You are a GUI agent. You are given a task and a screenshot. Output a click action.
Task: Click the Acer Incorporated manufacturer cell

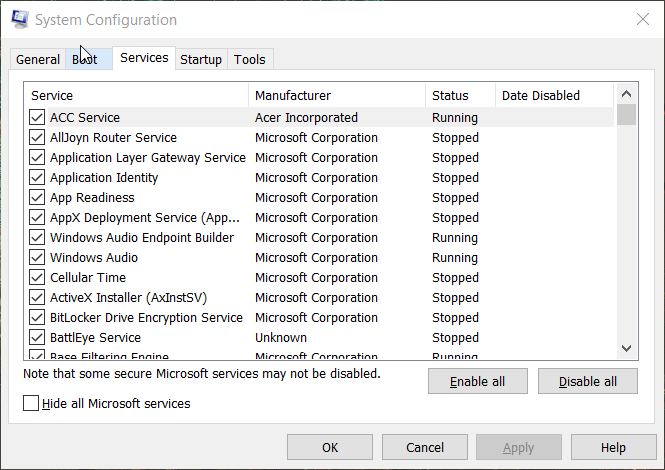pyautogui.click(x=306, y=118)
